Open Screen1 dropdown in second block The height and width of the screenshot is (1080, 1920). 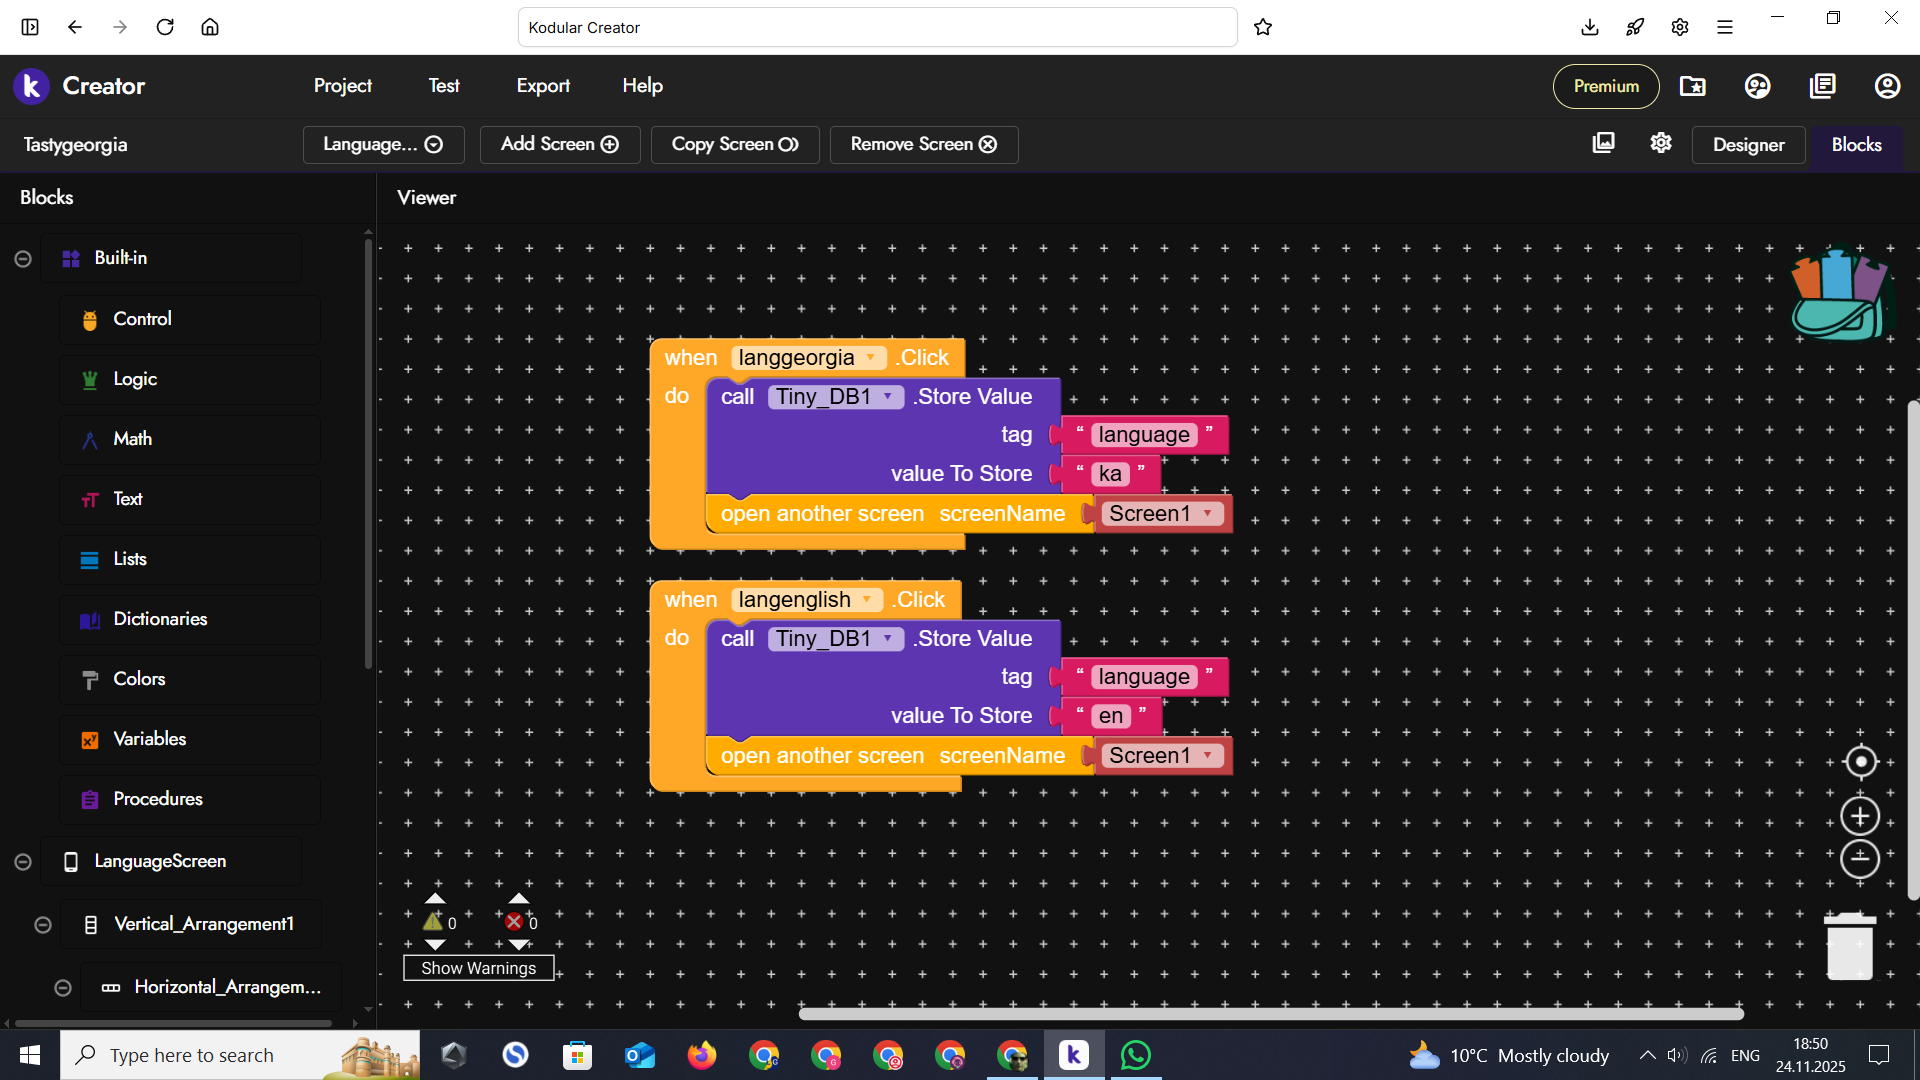pyautogui.click(x=1208, y=755)
